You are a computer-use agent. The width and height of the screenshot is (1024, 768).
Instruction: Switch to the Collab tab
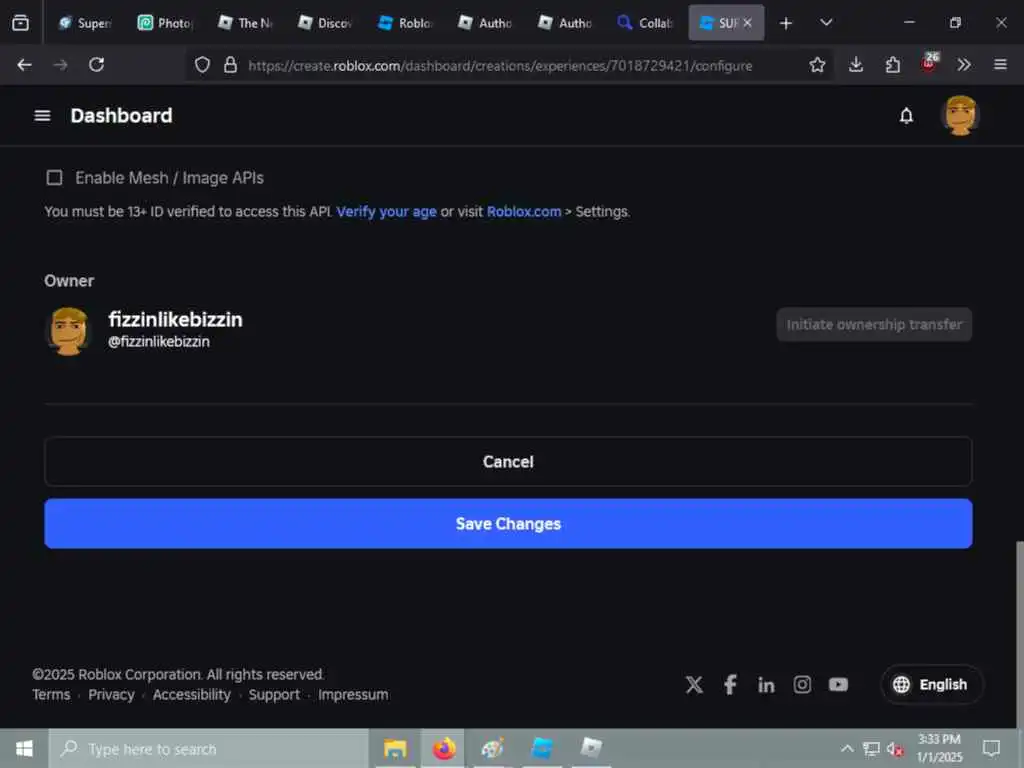(645, 23)
